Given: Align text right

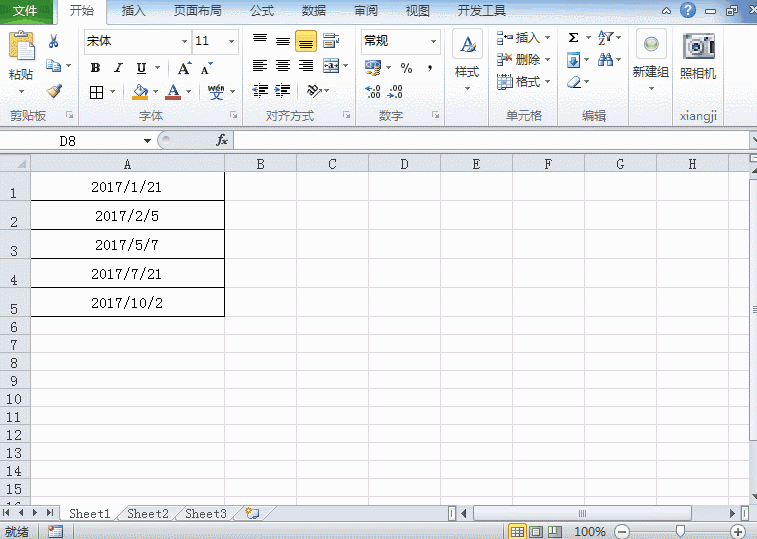Looking at the screenshot, I should 306,66.
